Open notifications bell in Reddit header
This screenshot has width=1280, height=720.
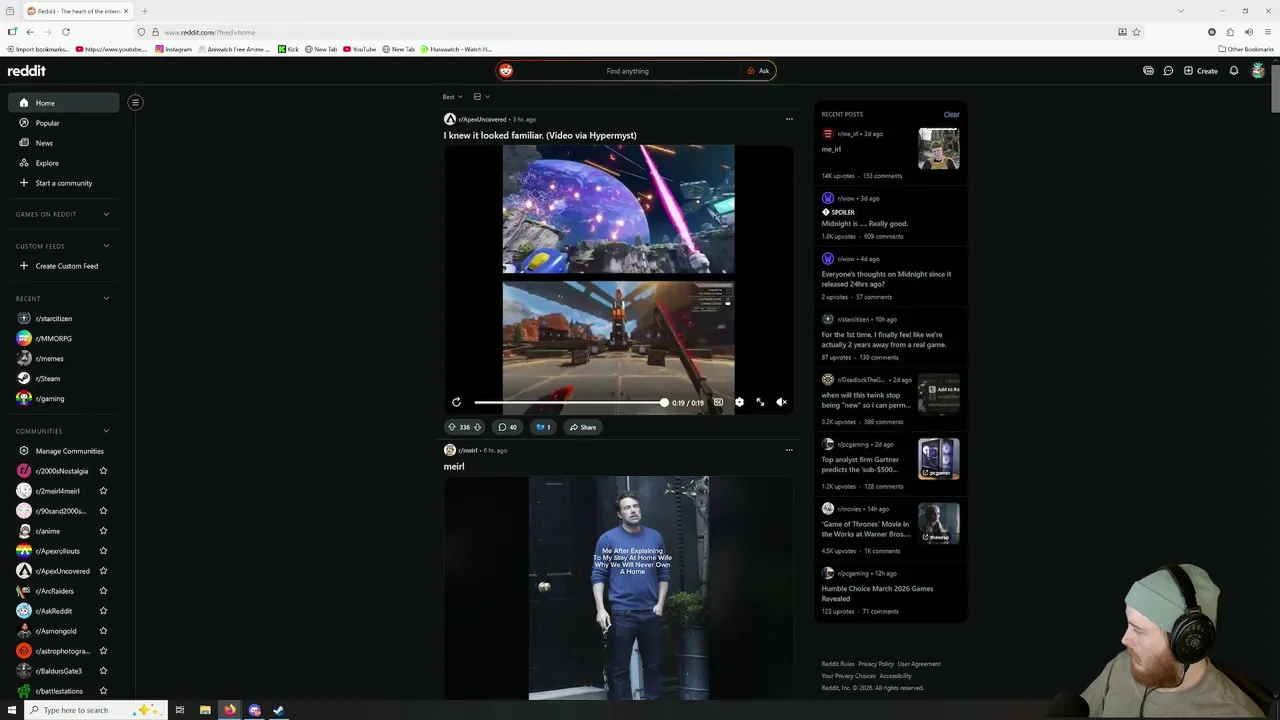click(x=1234, y=71)
